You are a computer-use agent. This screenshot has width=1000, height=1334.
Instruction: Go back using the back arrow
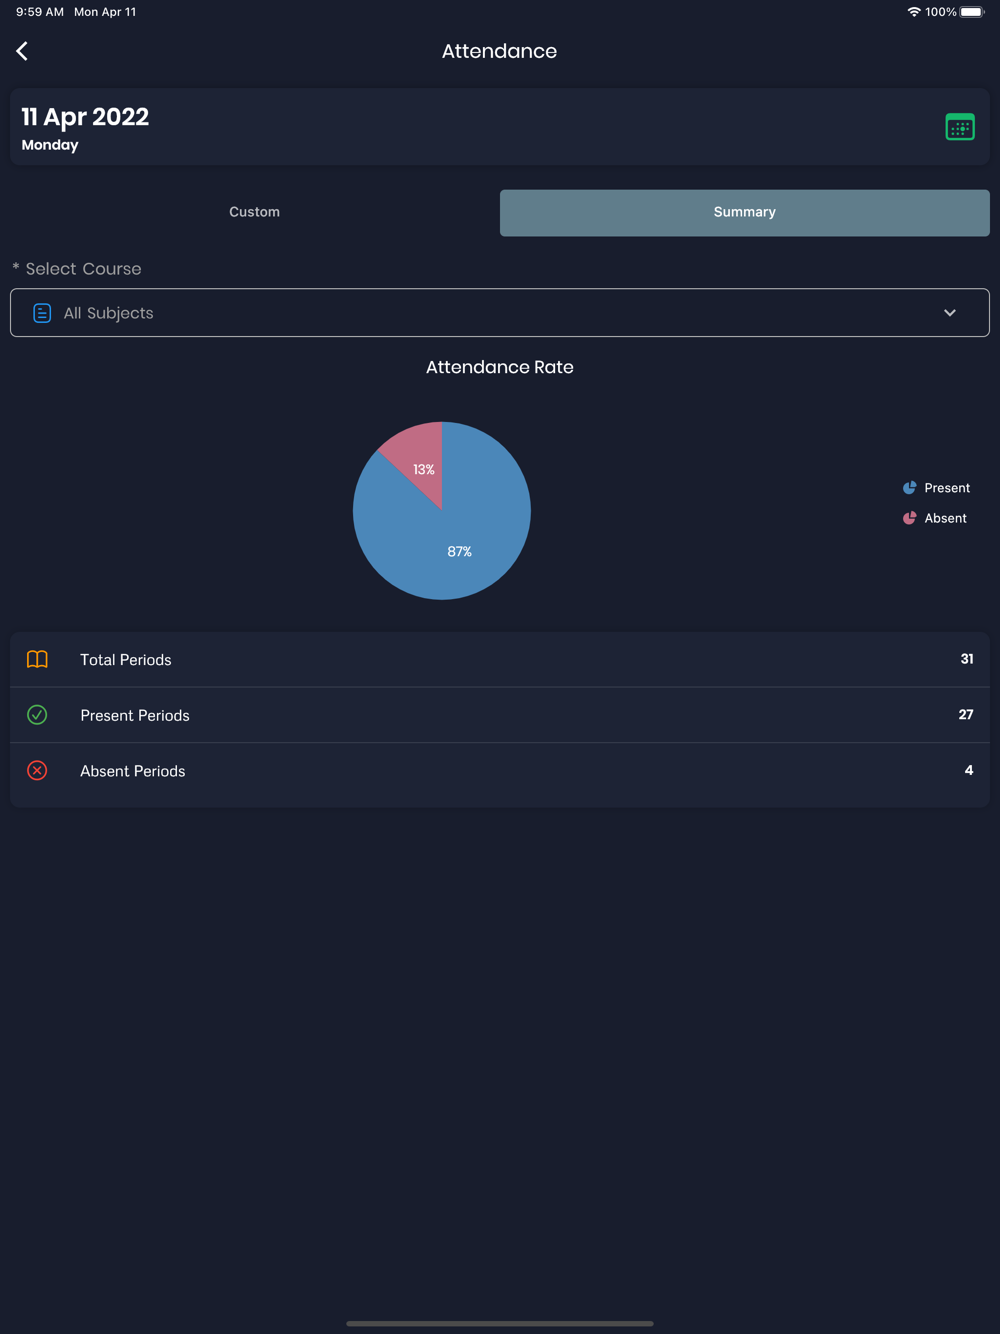point(22,51)
